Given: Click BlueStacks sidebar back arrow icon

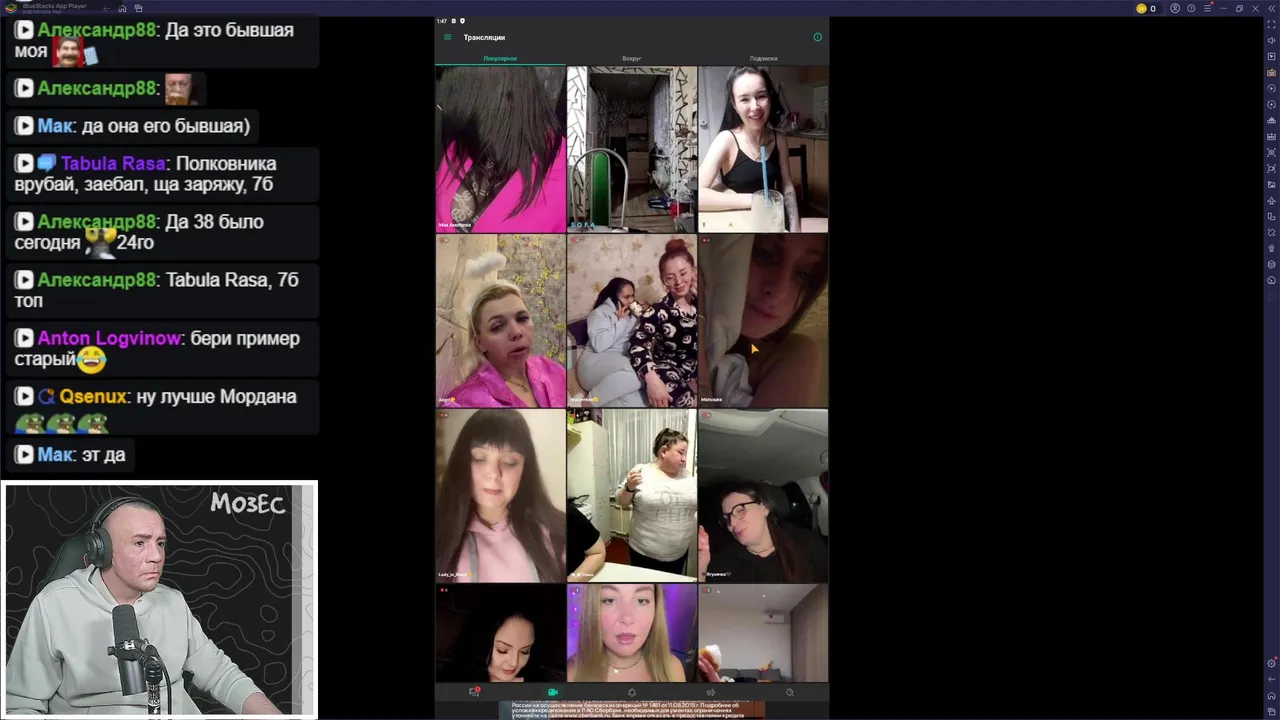Looking at the screenshot, I should [1271, 679].
